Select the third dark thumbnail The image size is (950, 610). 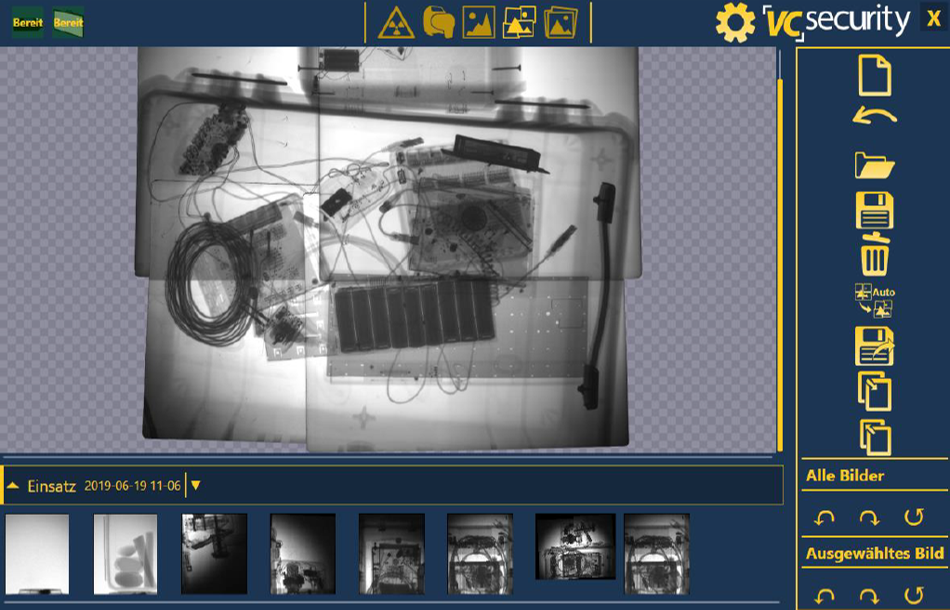(214, 554)
